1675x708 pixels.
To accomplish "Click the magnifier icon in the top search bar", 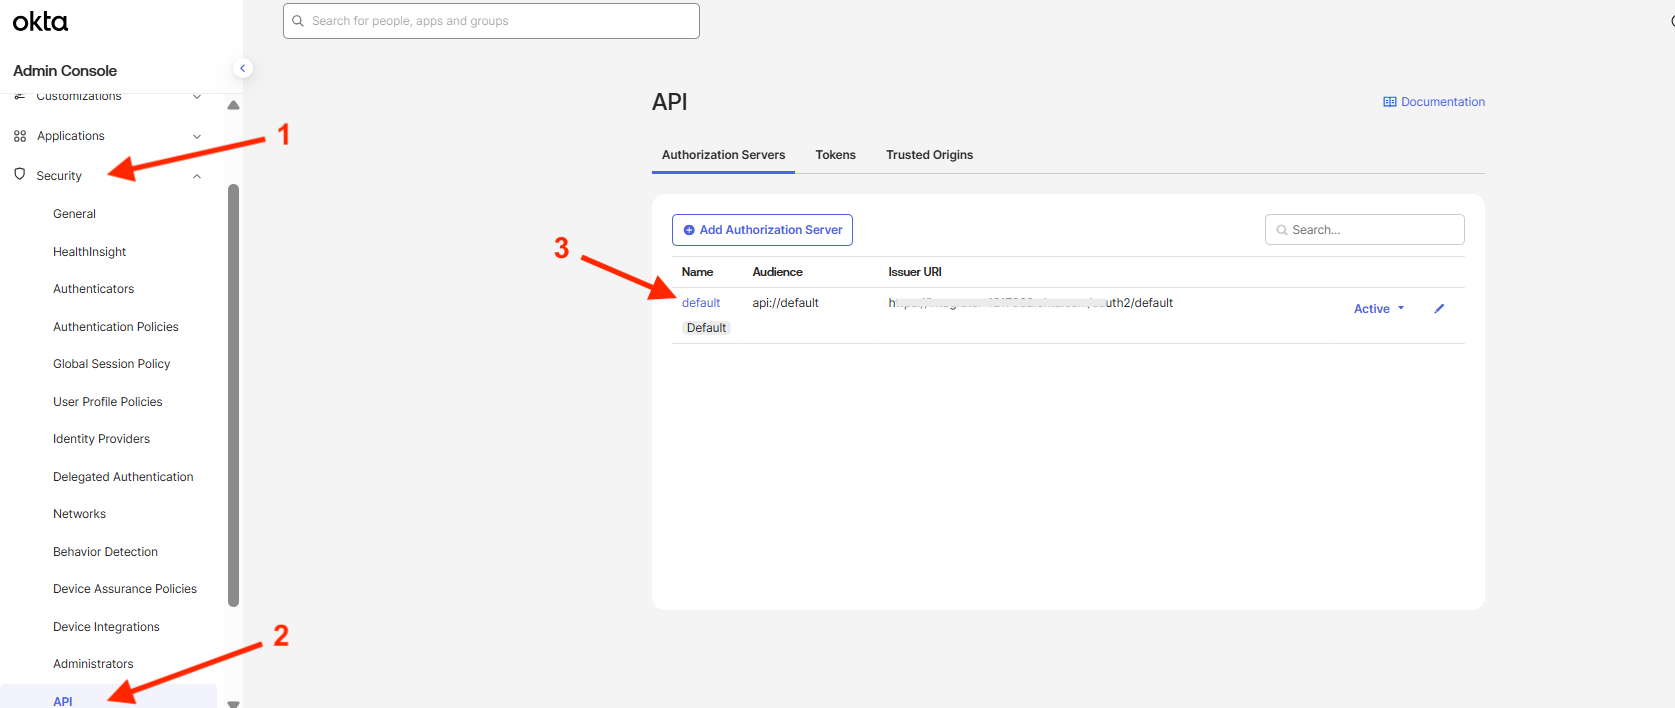I will (298, 21).
